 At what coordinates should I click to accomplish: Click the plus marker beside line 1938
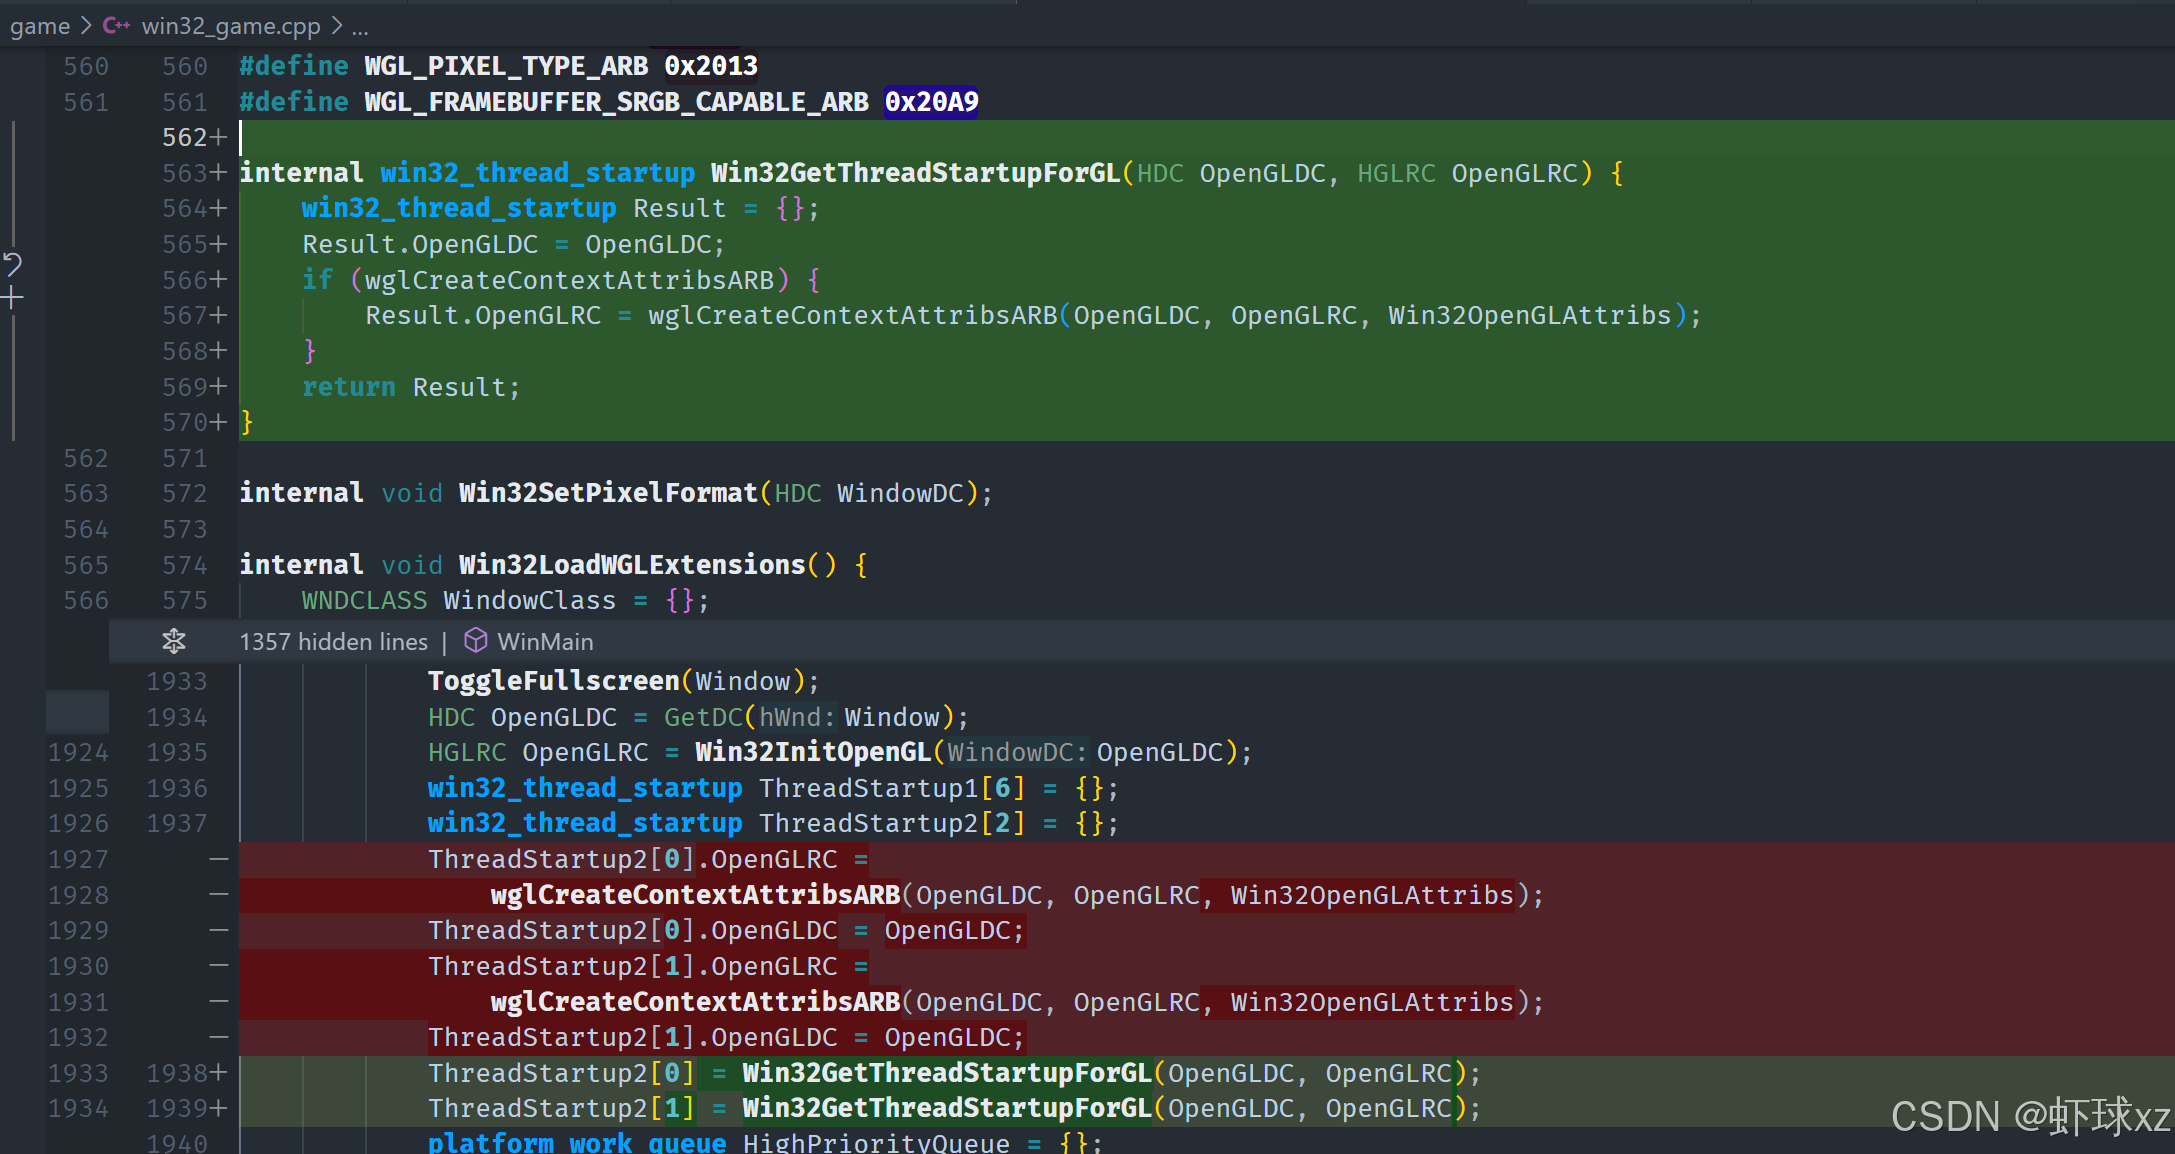pyautogui.click(x=218, y=1073)
